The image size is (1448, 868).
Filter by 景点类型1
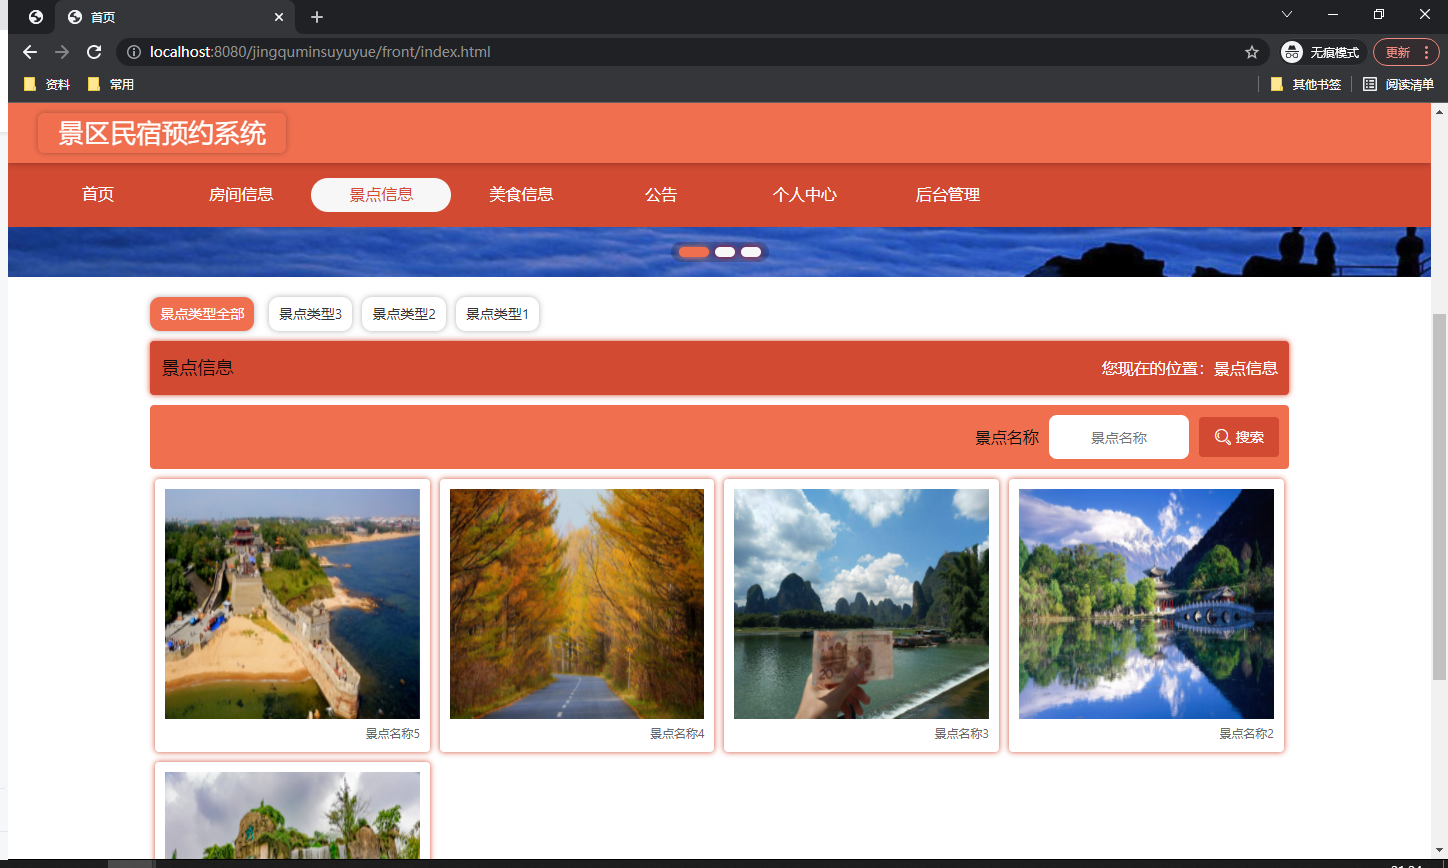pos(497,314)
